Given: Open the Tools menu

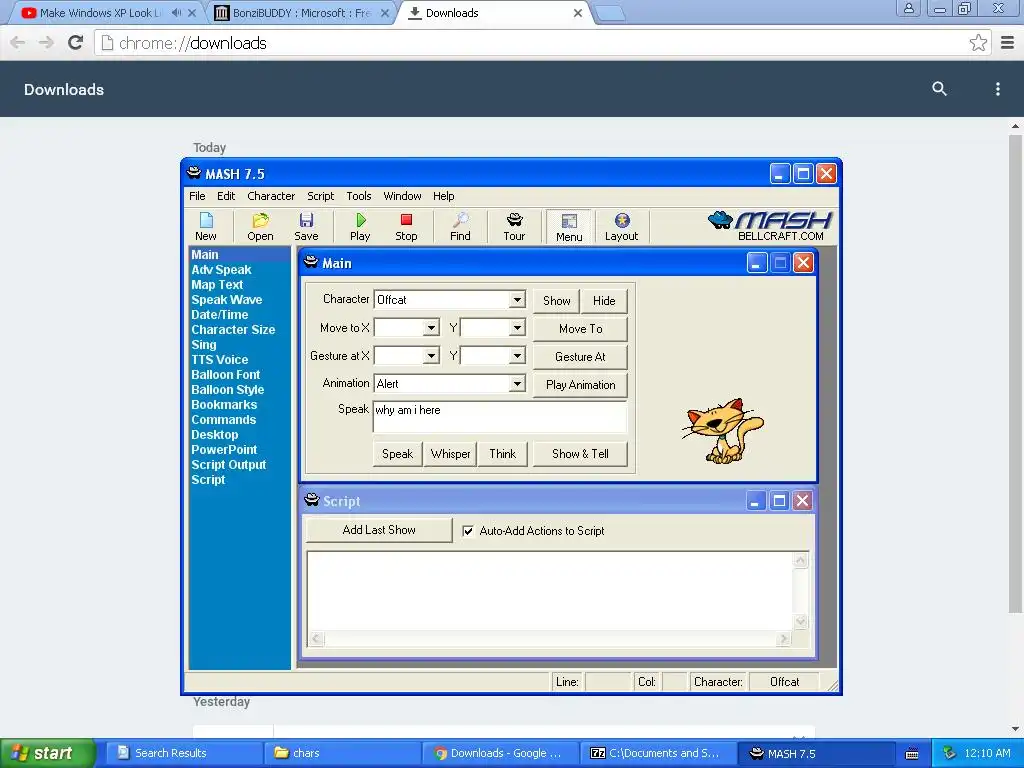Looking at the screenshot, I should [x=359, y=196].
